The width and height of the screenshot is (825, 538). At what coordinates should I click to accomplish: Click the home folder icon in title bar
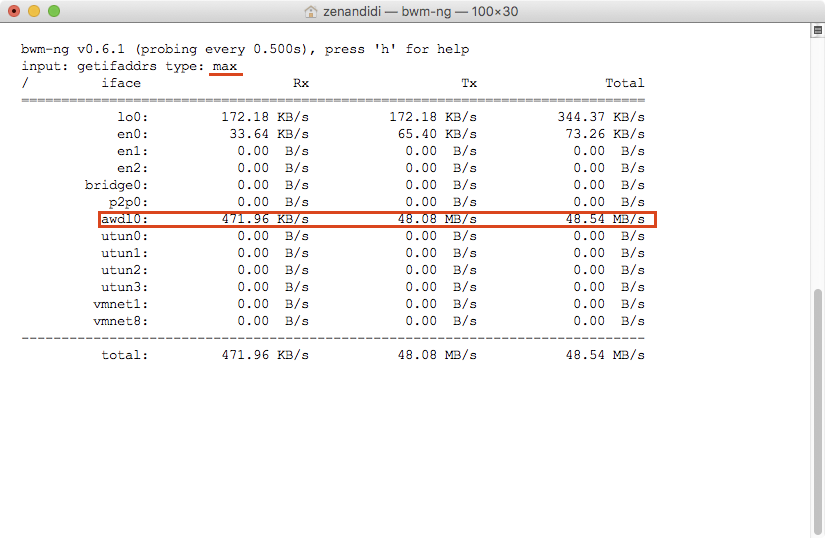point(311,12)
